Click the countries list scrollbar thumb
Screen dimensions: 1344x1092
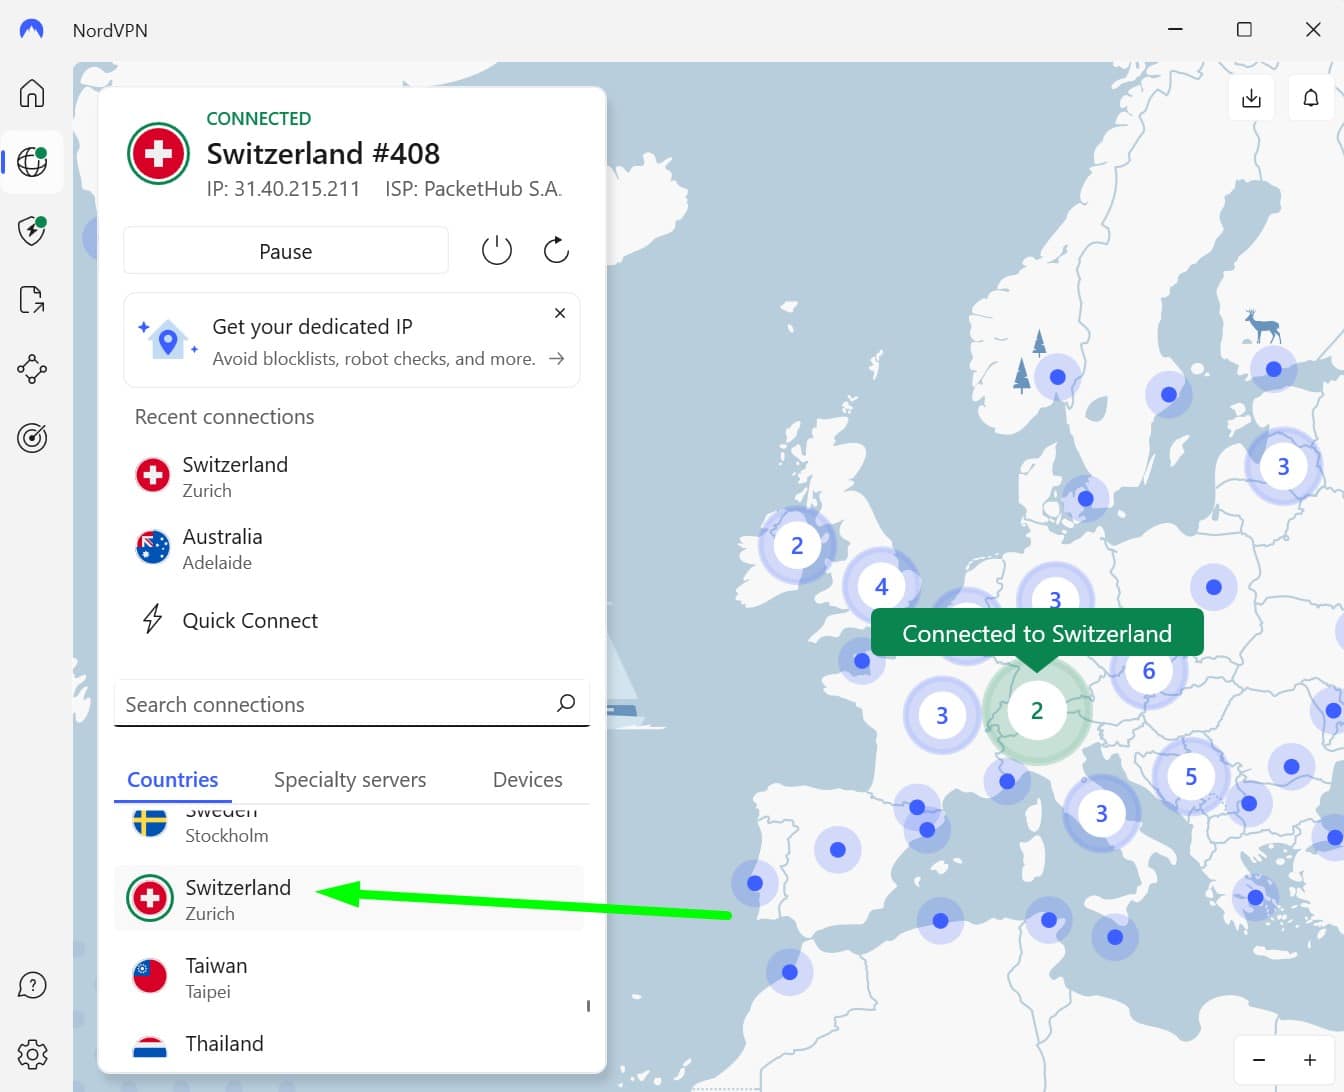(x=588, y=1006)
